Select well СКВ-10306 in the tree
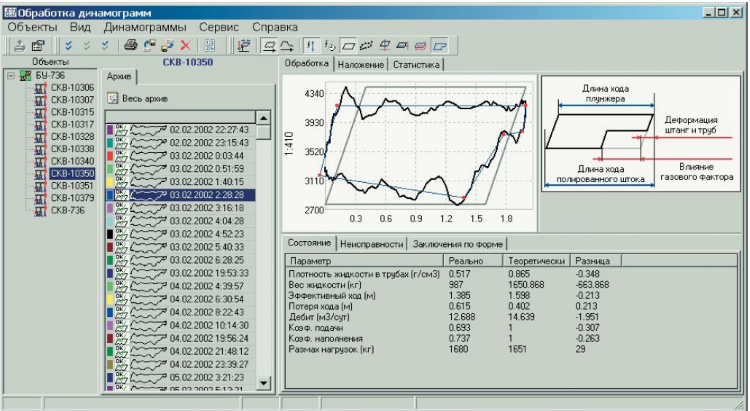This screenshot has height=411, width=750. [73, 88]
